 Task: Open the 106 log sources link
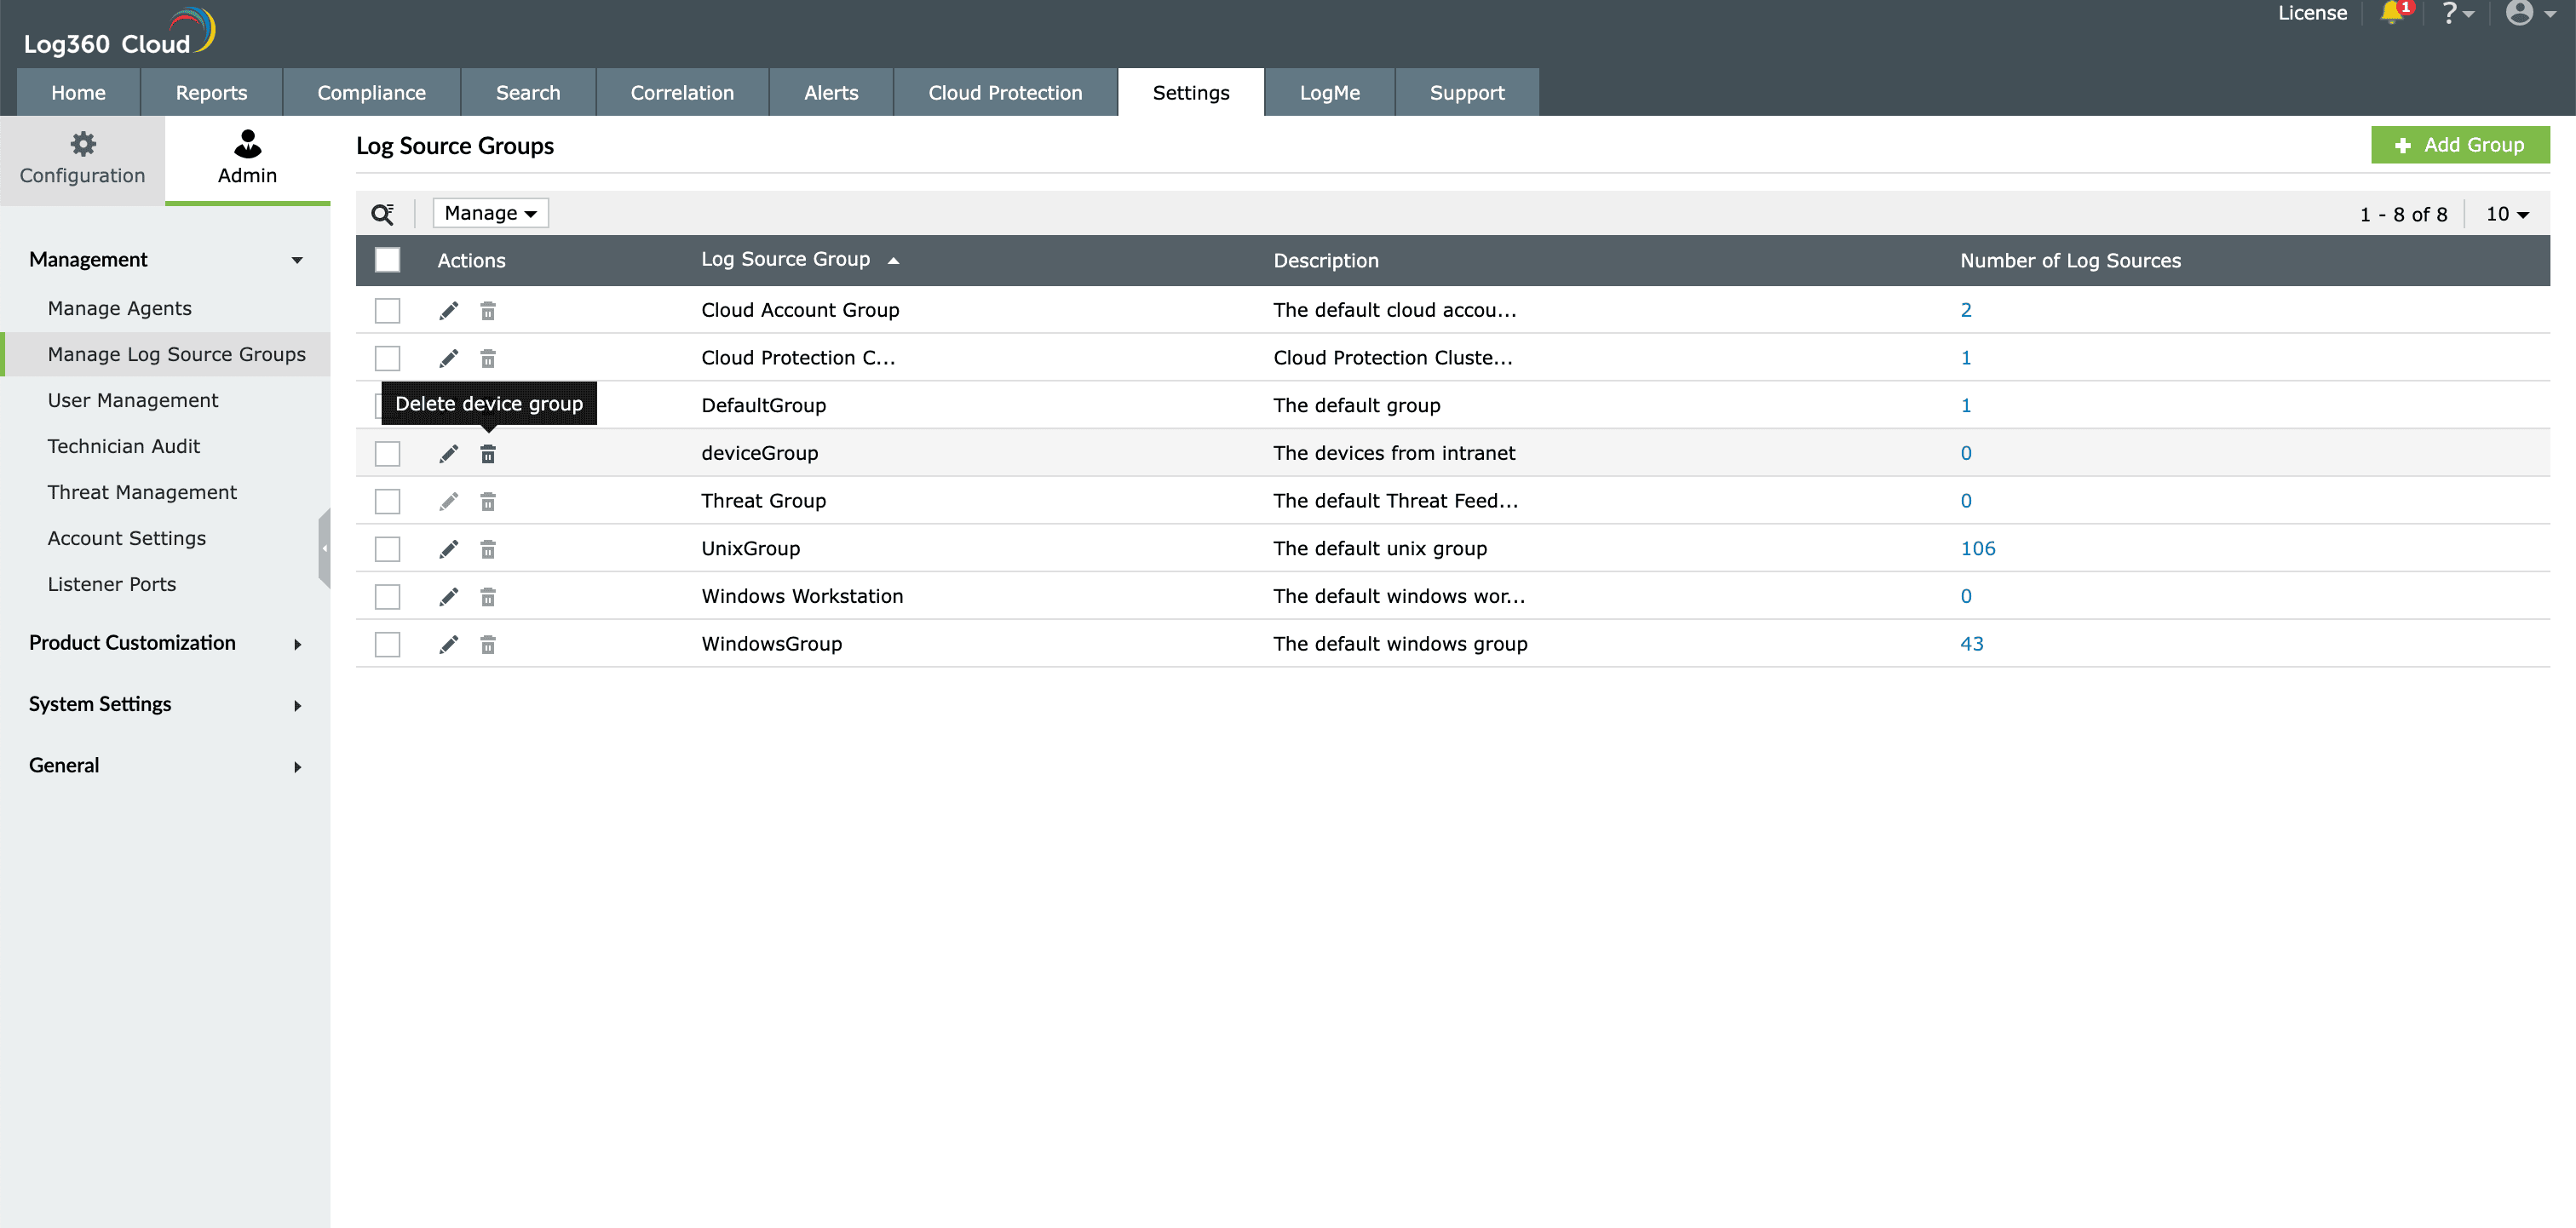[x=1977, y=549]
